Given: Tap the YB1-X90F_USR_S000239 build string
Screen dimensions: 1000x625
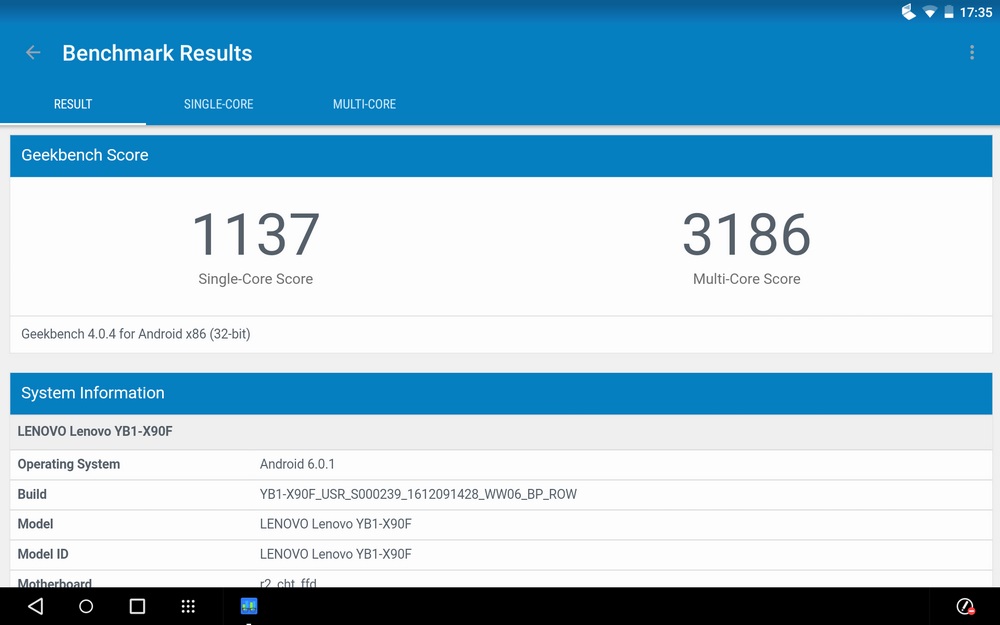Looking at the screenshot, I should 418,494.
